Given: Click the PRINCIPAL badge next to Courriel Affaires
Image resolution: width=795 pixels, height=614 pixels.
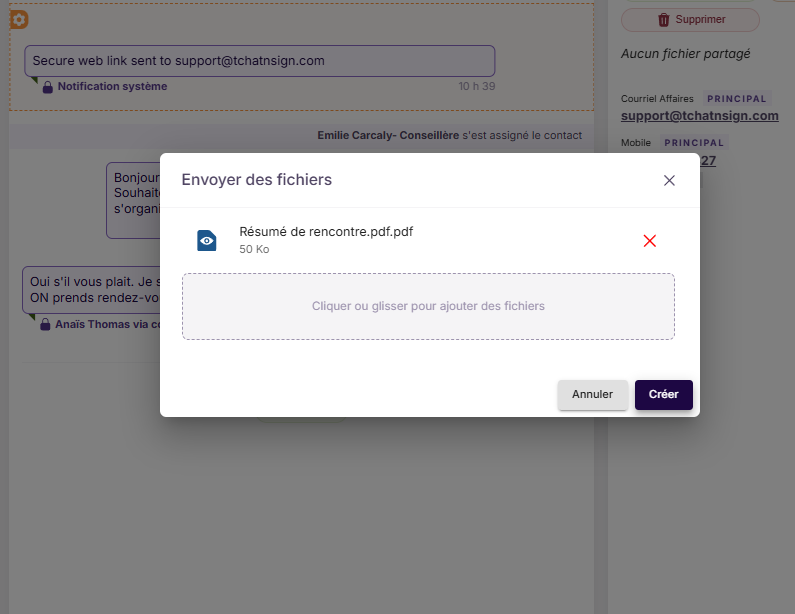Looking at the screenshot, I should pyautogui.click(x=737, y=99).
